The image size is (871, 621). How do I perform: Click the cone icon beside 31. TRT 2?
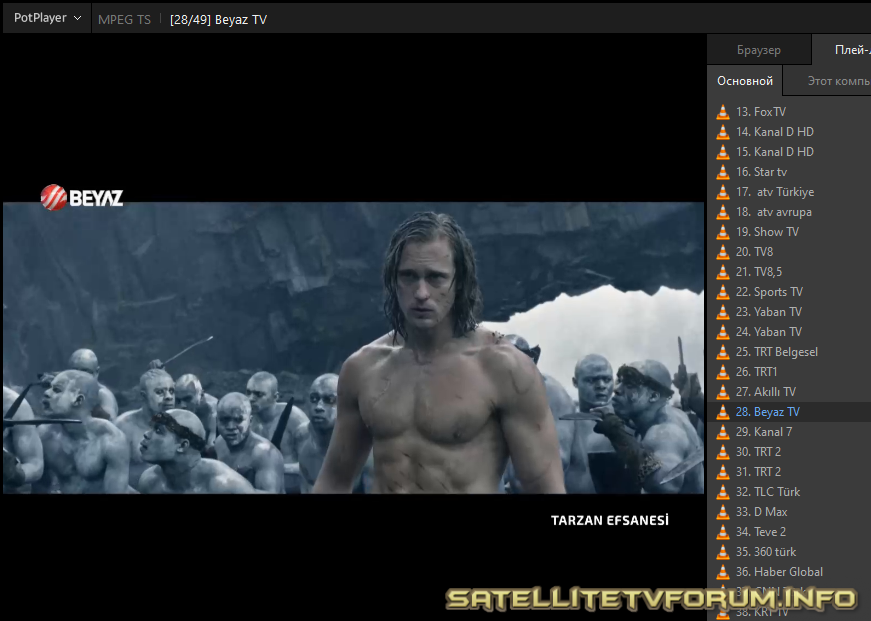pyautogui.click(x=723, y=472)
